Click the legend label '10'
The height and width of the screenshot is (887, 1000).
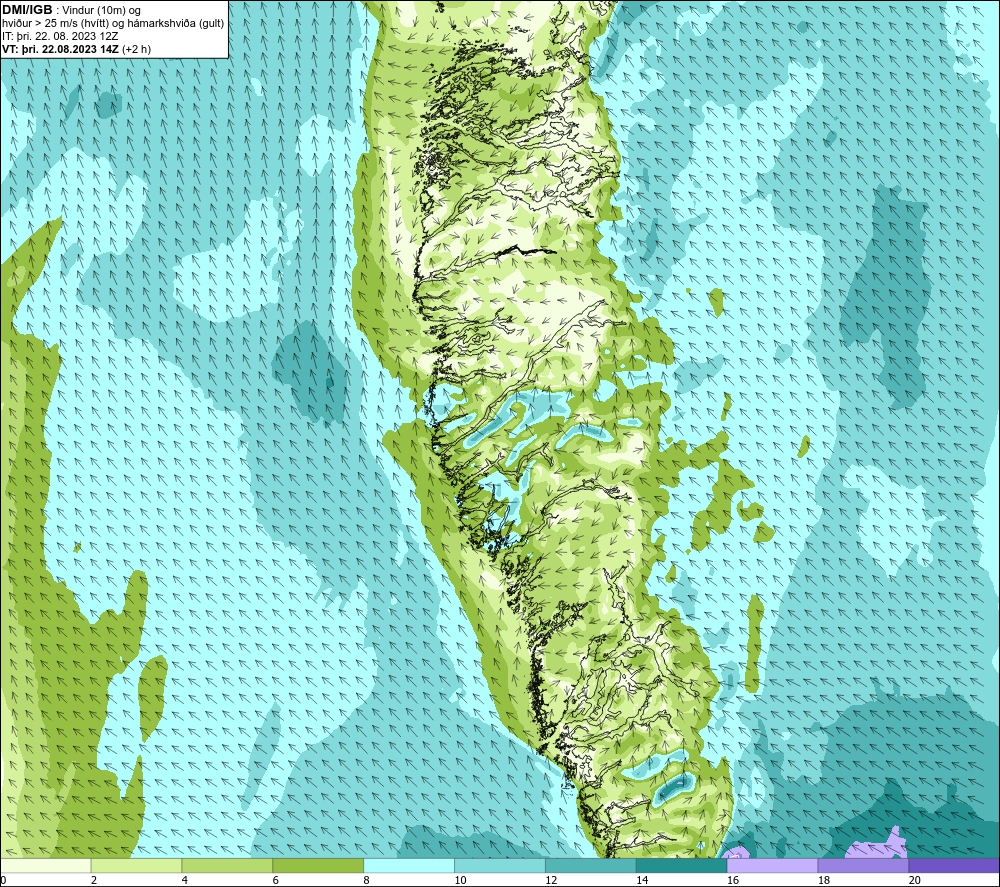point(460,880)
